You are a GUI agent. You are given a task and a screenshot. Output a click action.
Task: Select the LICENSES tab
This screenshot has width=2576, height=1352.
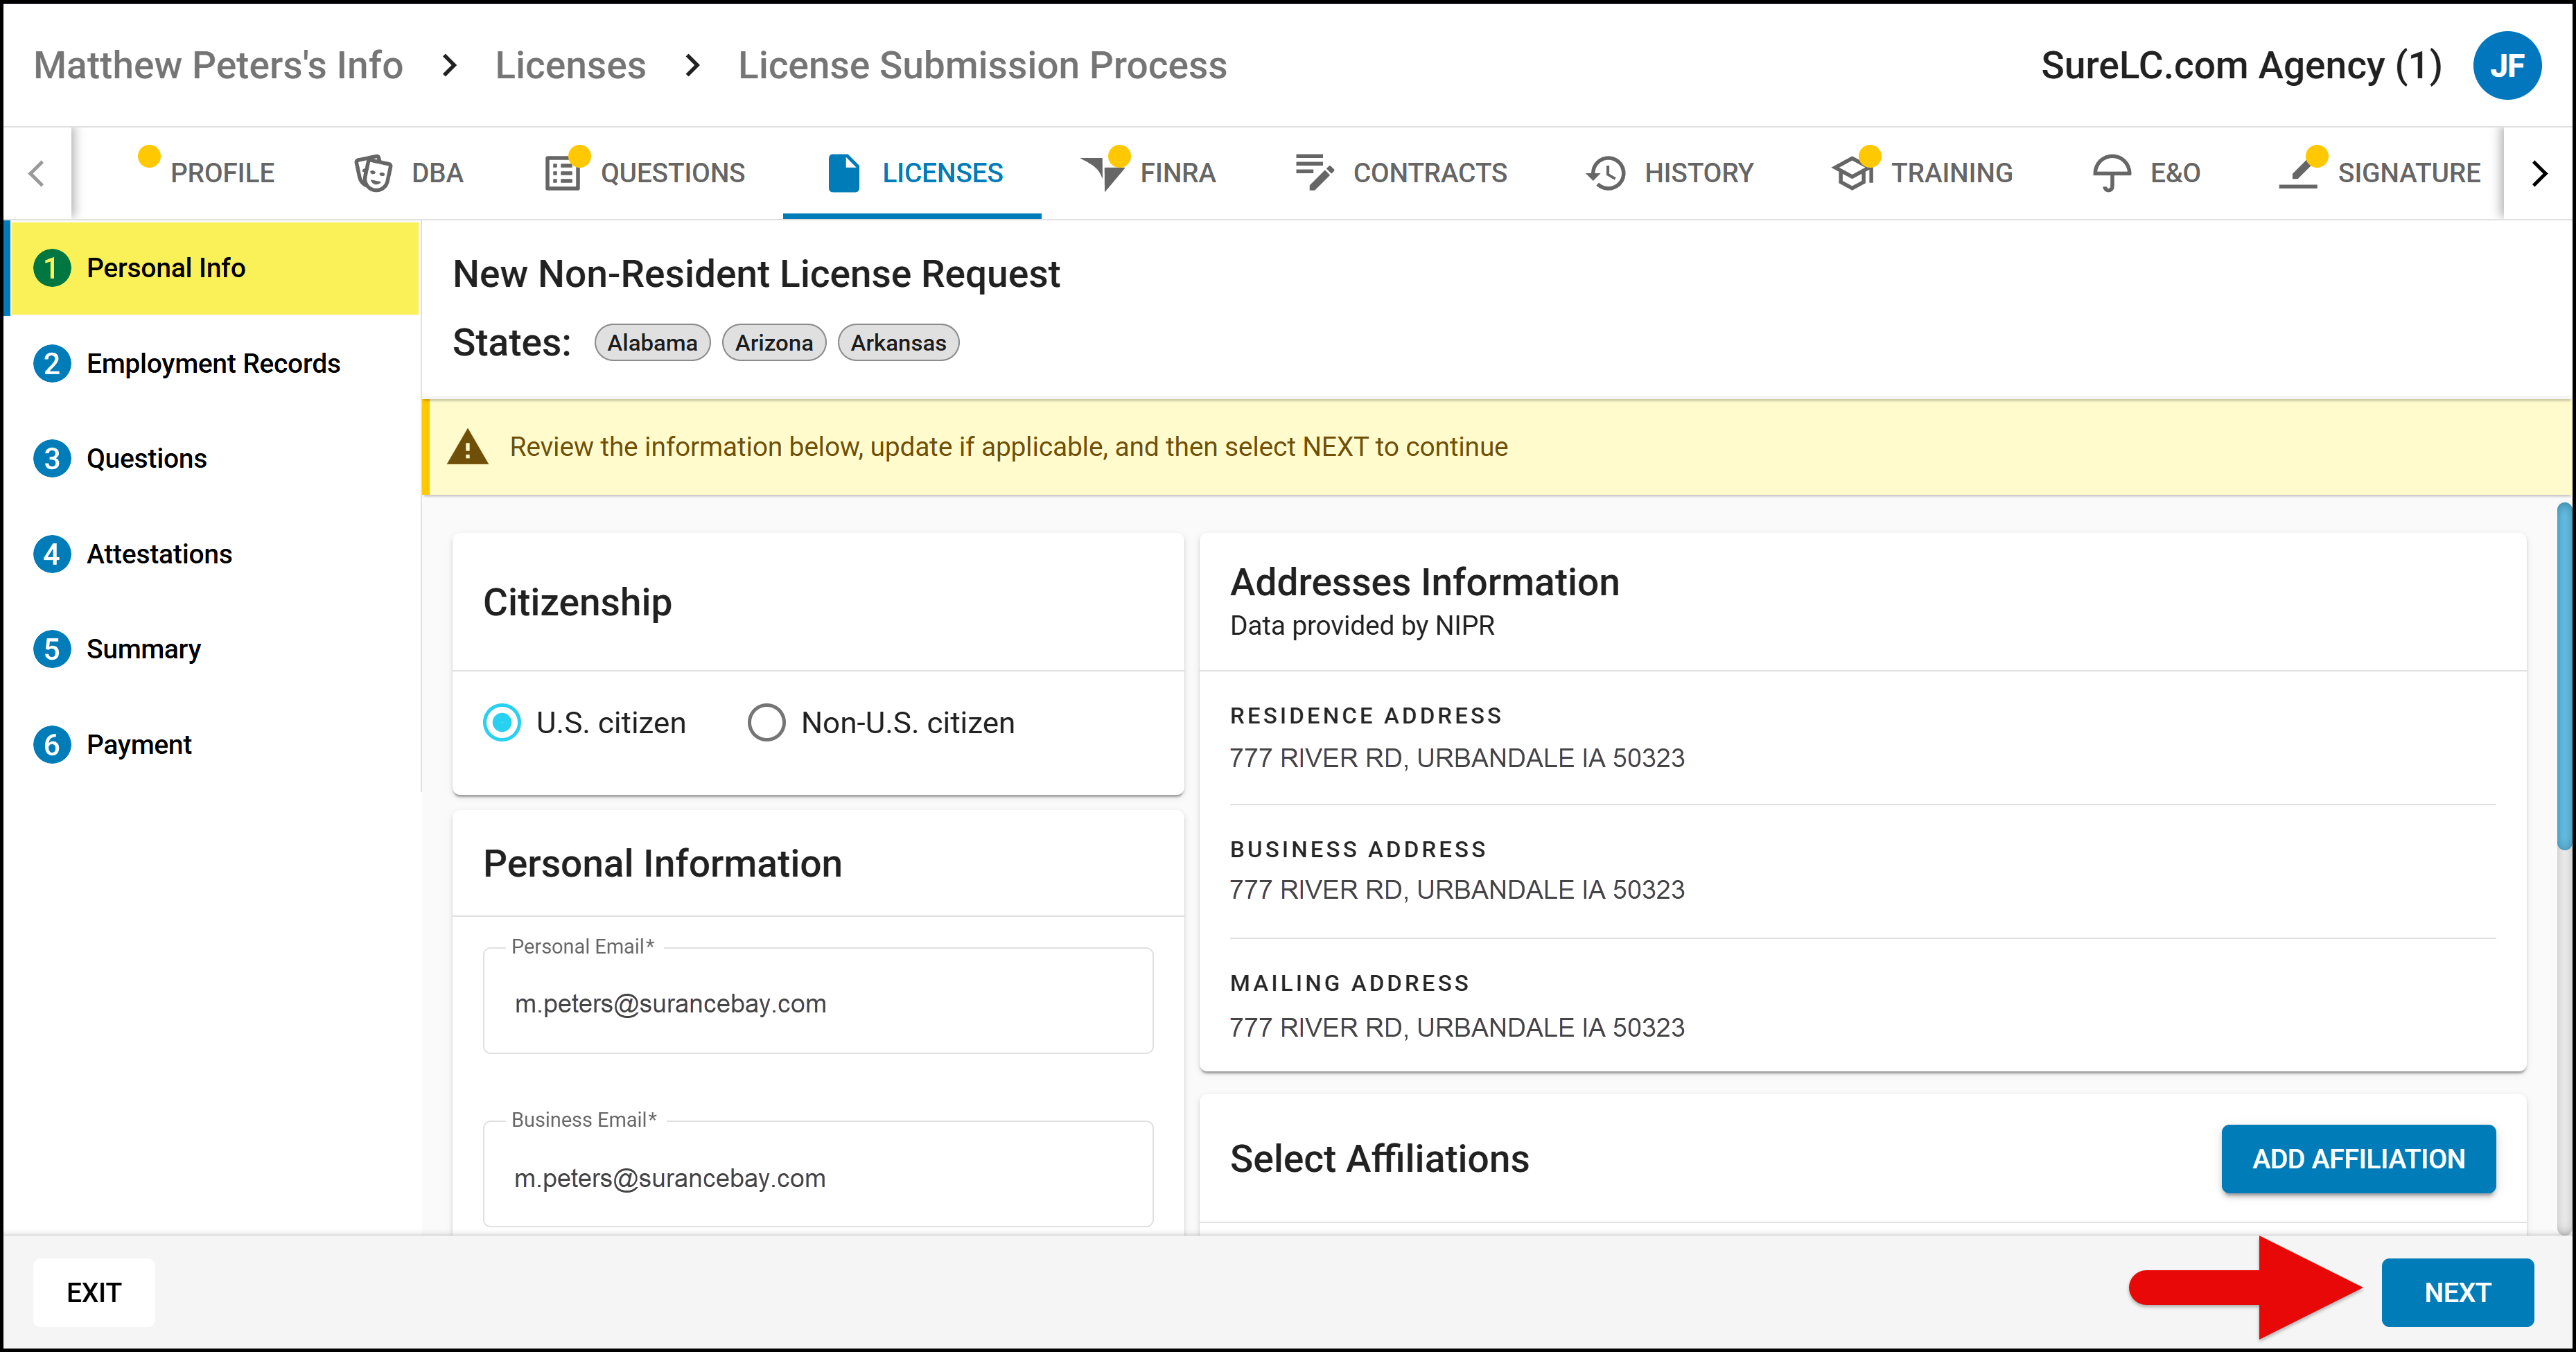(x=912, y=173)
